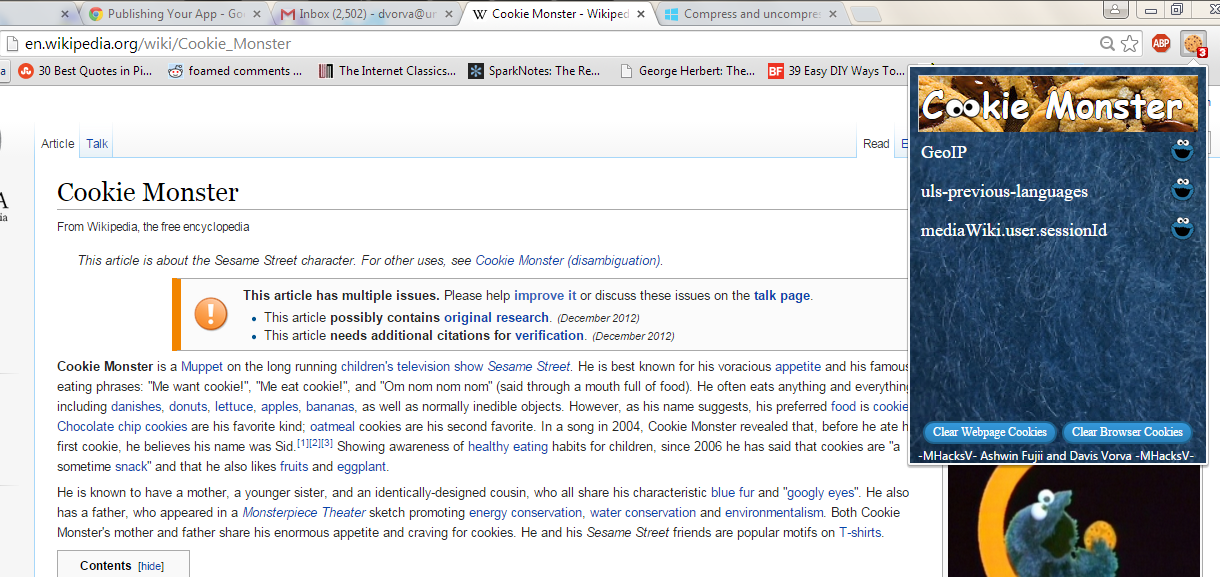
Task: Follow the donuts link
Action: pyautogui.click(x=189, y=406)
